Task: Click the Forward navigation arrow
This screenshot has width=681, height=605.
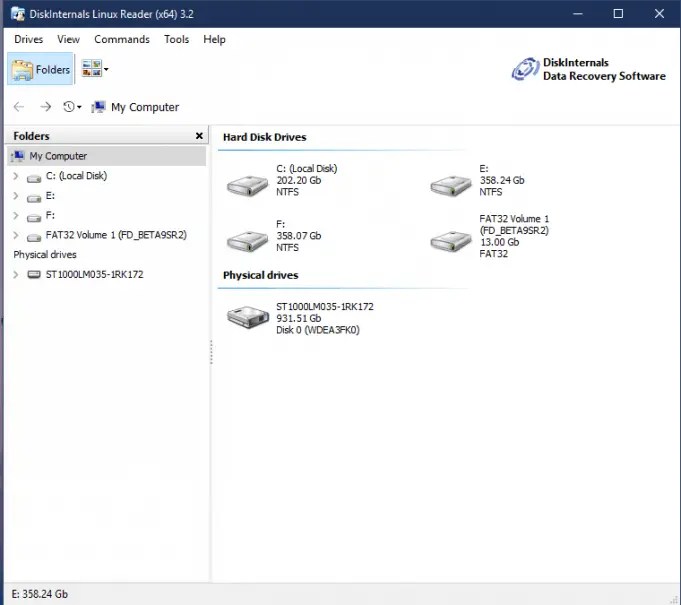Action: (45, 107)
